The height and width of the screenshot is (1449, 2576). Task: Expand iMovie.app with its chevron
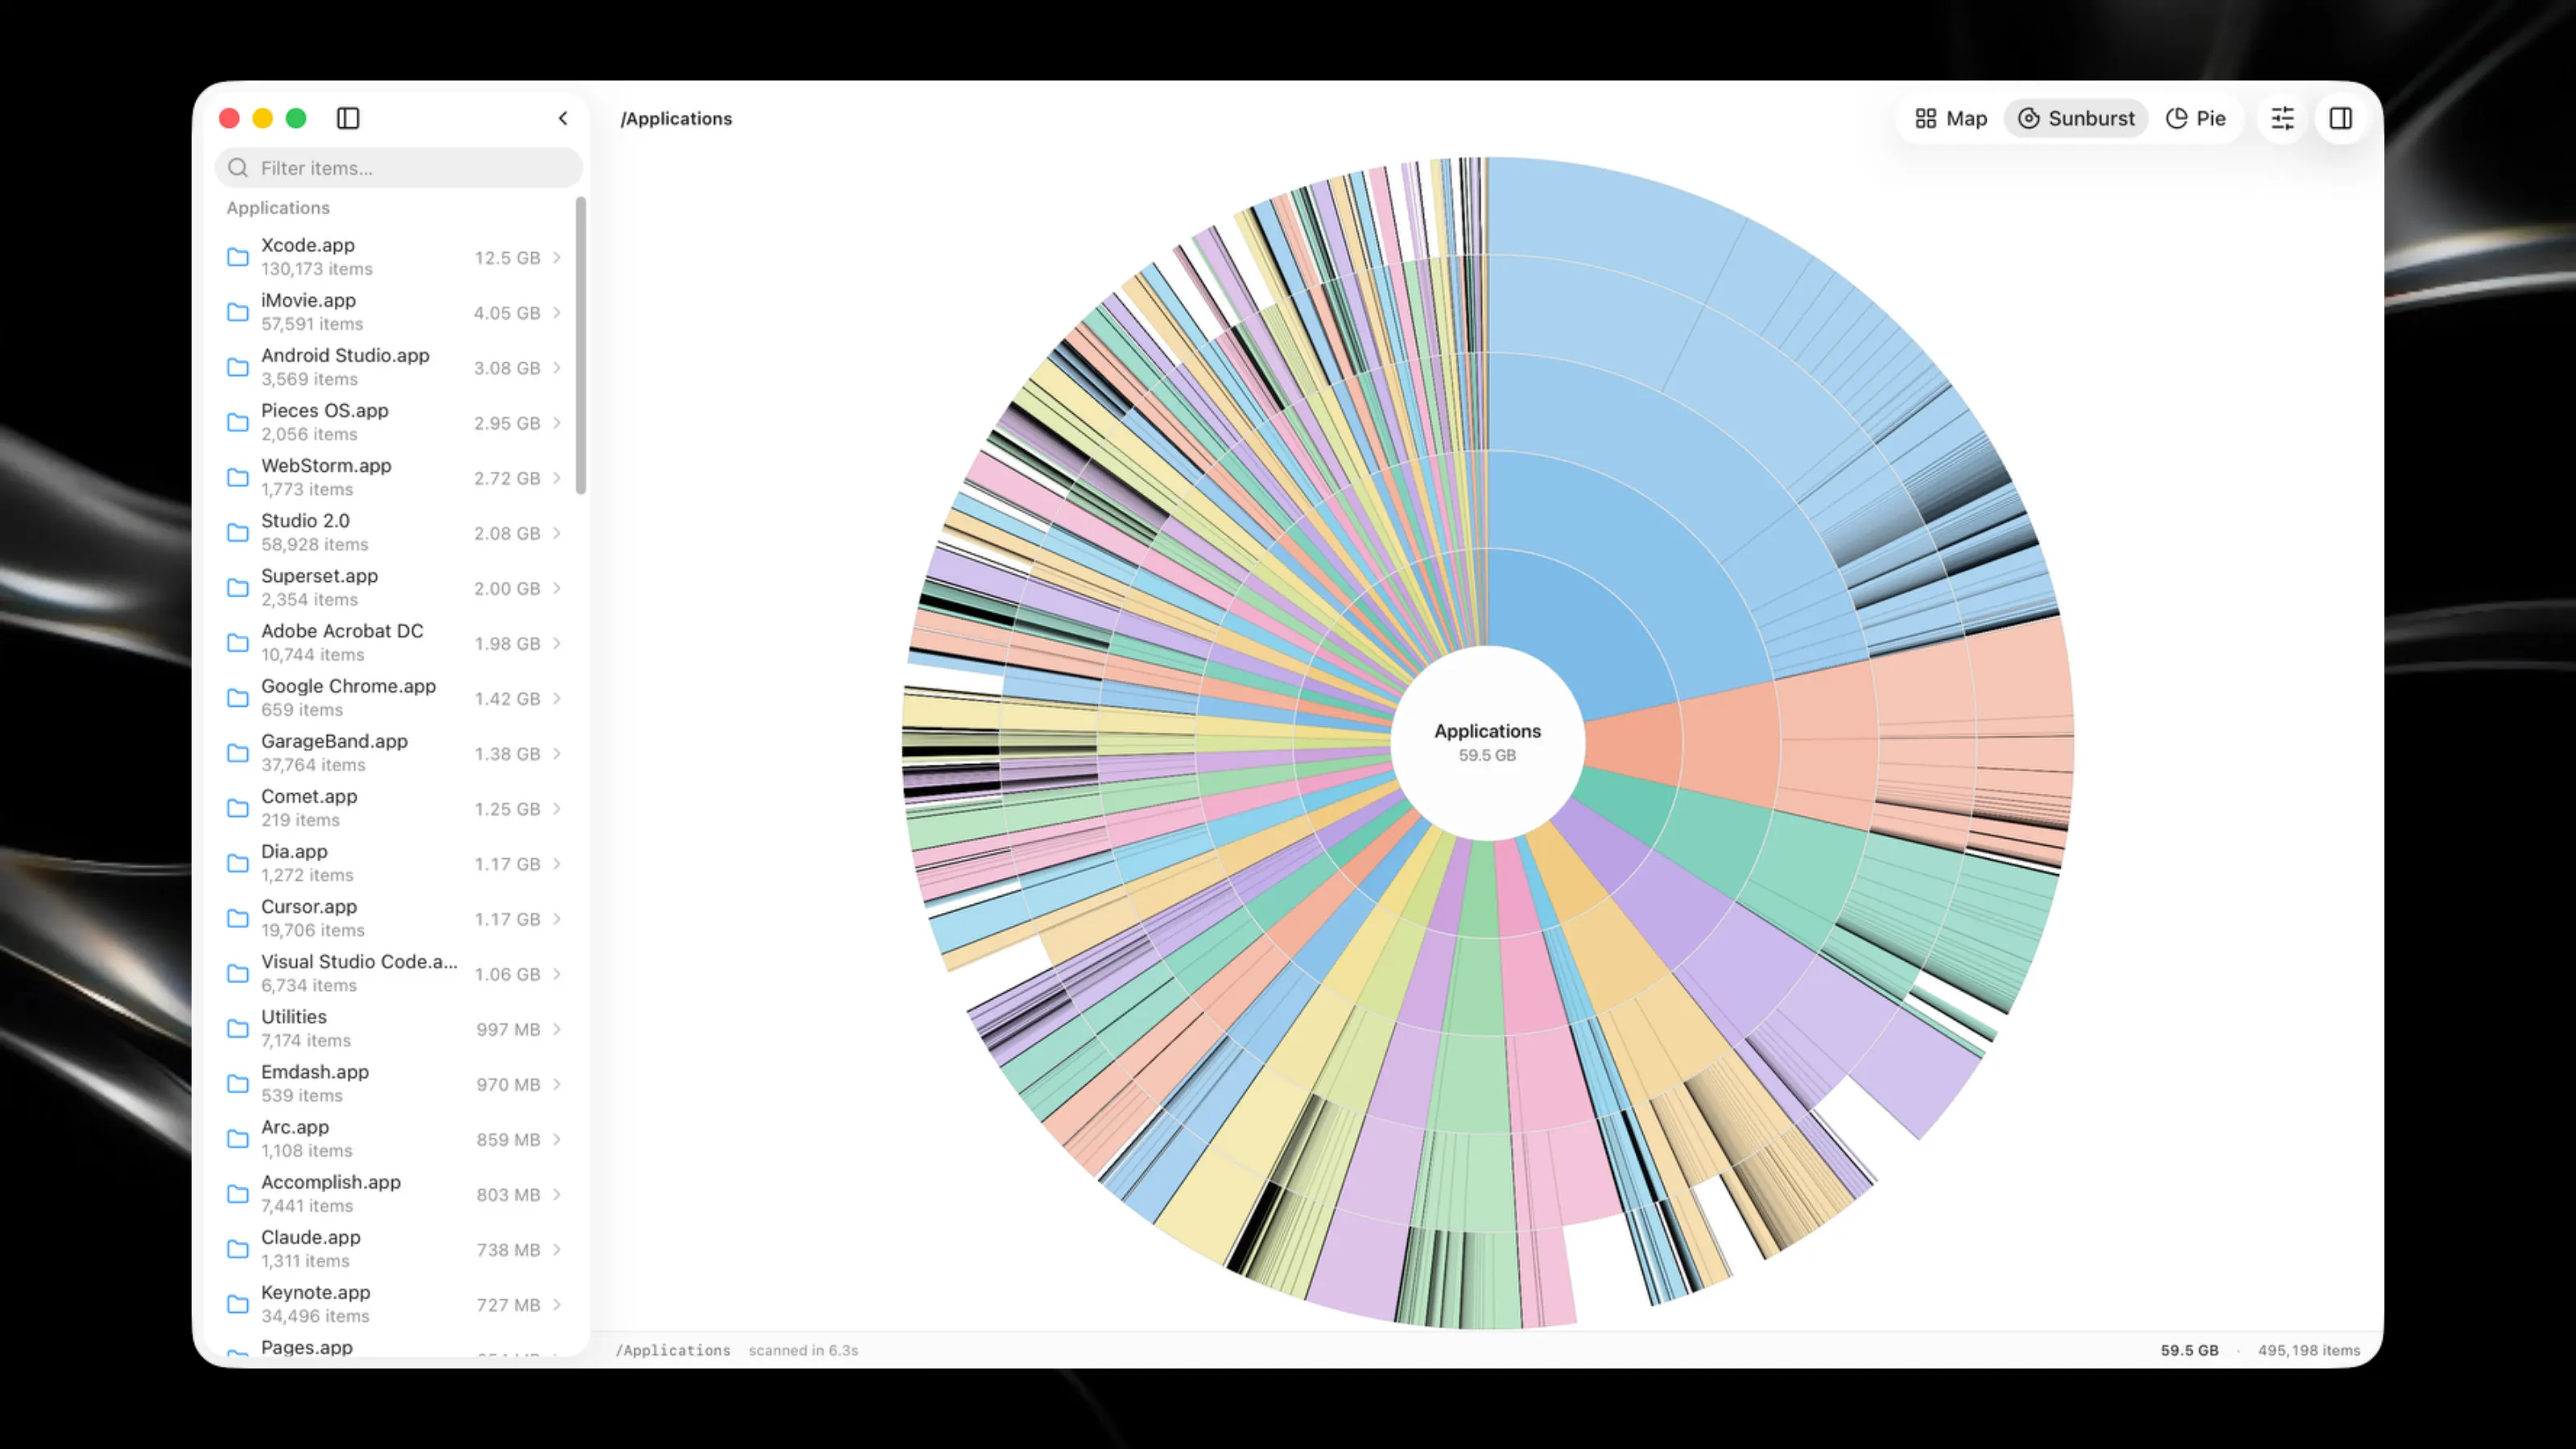pyautogui.click(x=557, y=312)
